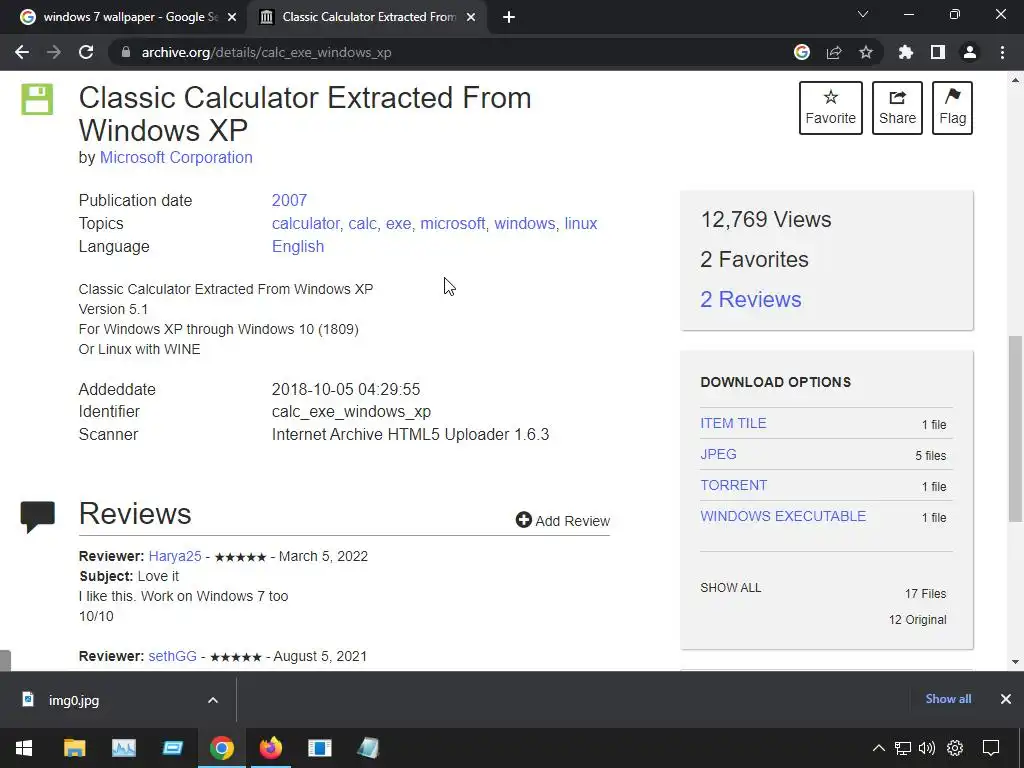Viewport: 1024px width, 768px height.
Task: Click the 12 Original count
Action: point(917,620)
